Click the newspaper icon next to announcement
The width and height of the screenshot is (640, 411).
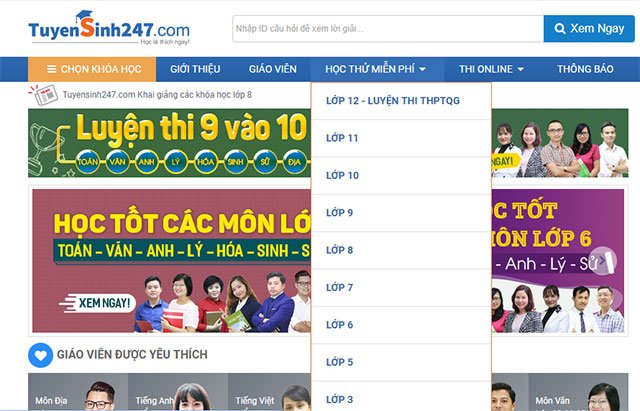pos(43,95)
